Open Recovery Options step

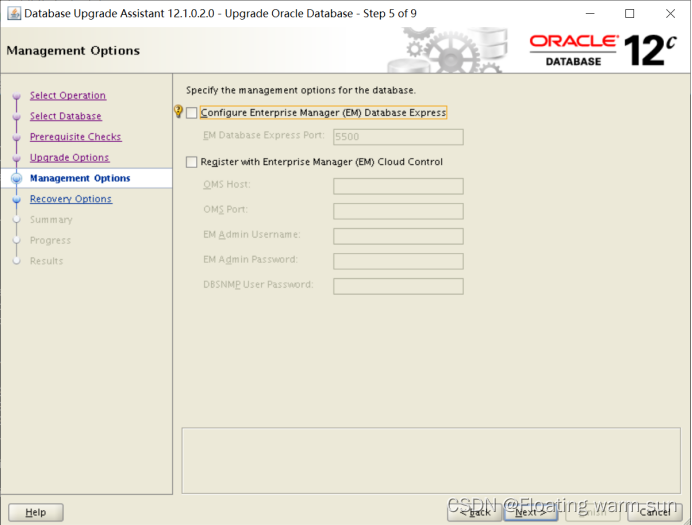[x=71, y=199]
